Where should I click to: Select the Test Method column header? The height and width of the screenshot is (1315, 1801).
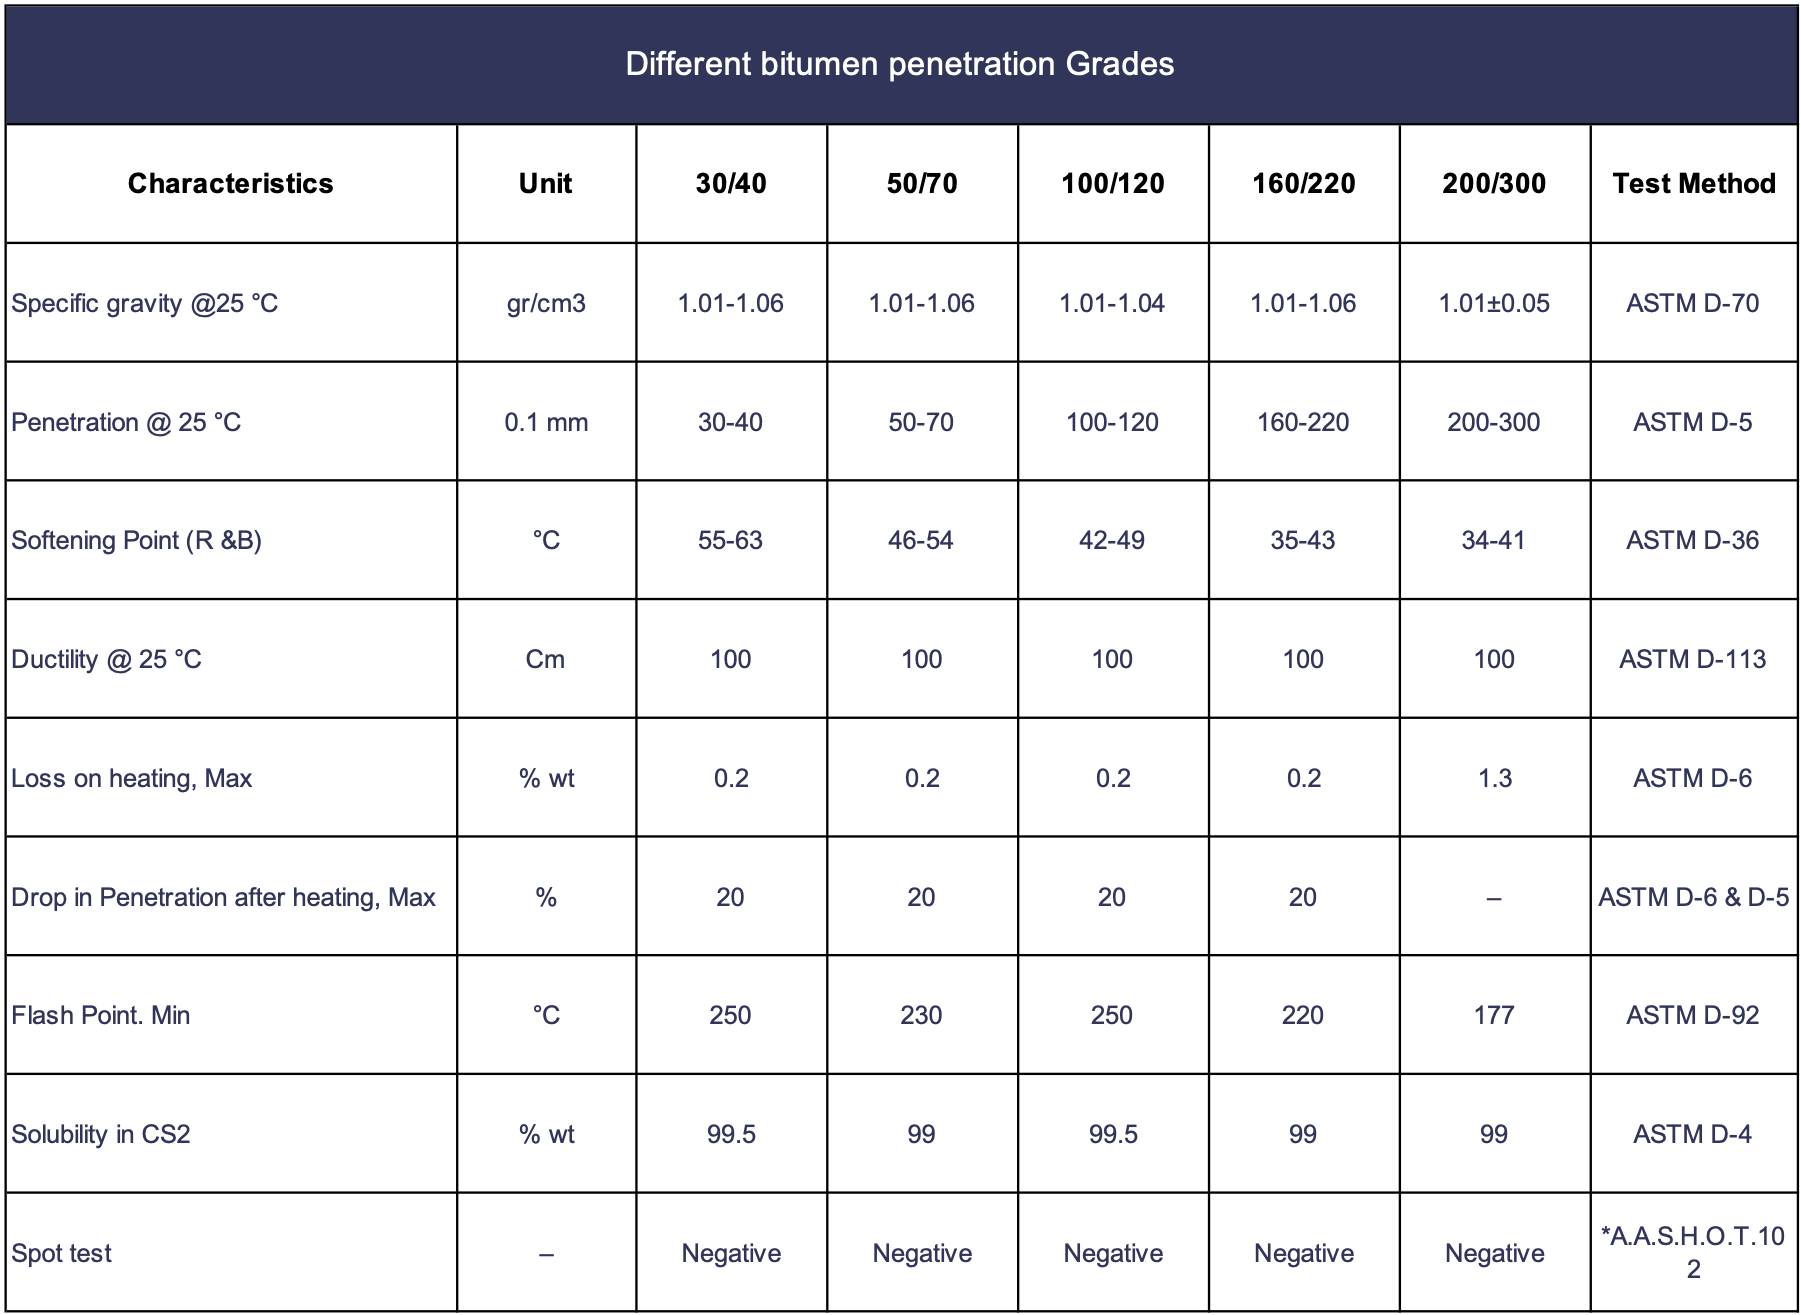pyautogui.click(x=1694, y=183)
